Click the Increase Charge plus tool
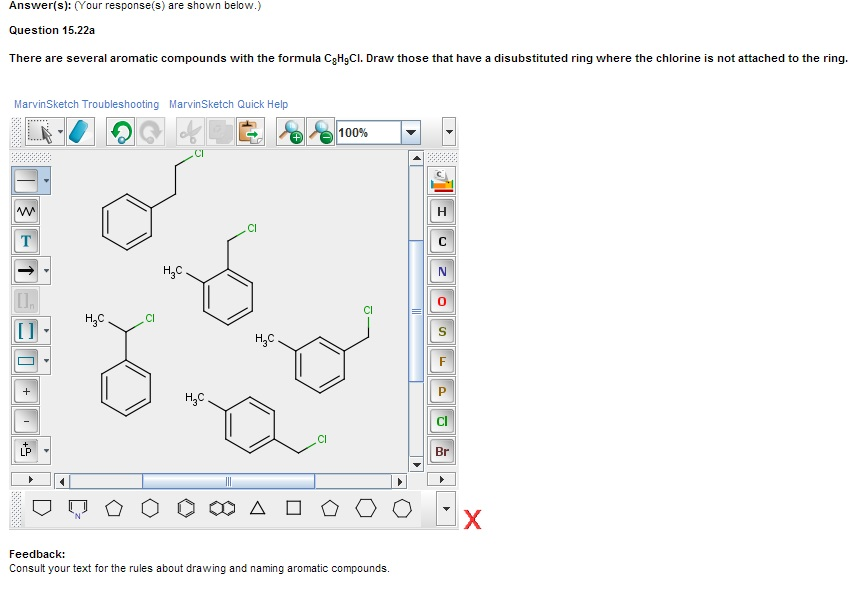This screenshot has width=859, height=599. (25, 391)
